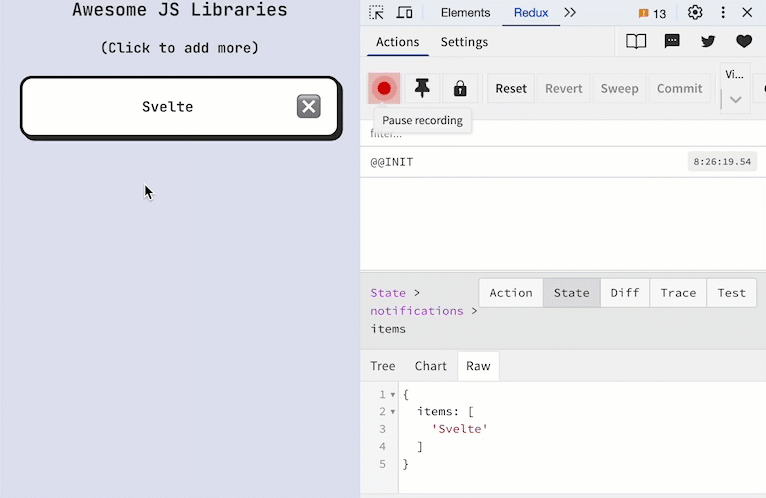This screenshot has height=498, width=766.
Task: Switch to the Tree view
Action: click(383, 366)
